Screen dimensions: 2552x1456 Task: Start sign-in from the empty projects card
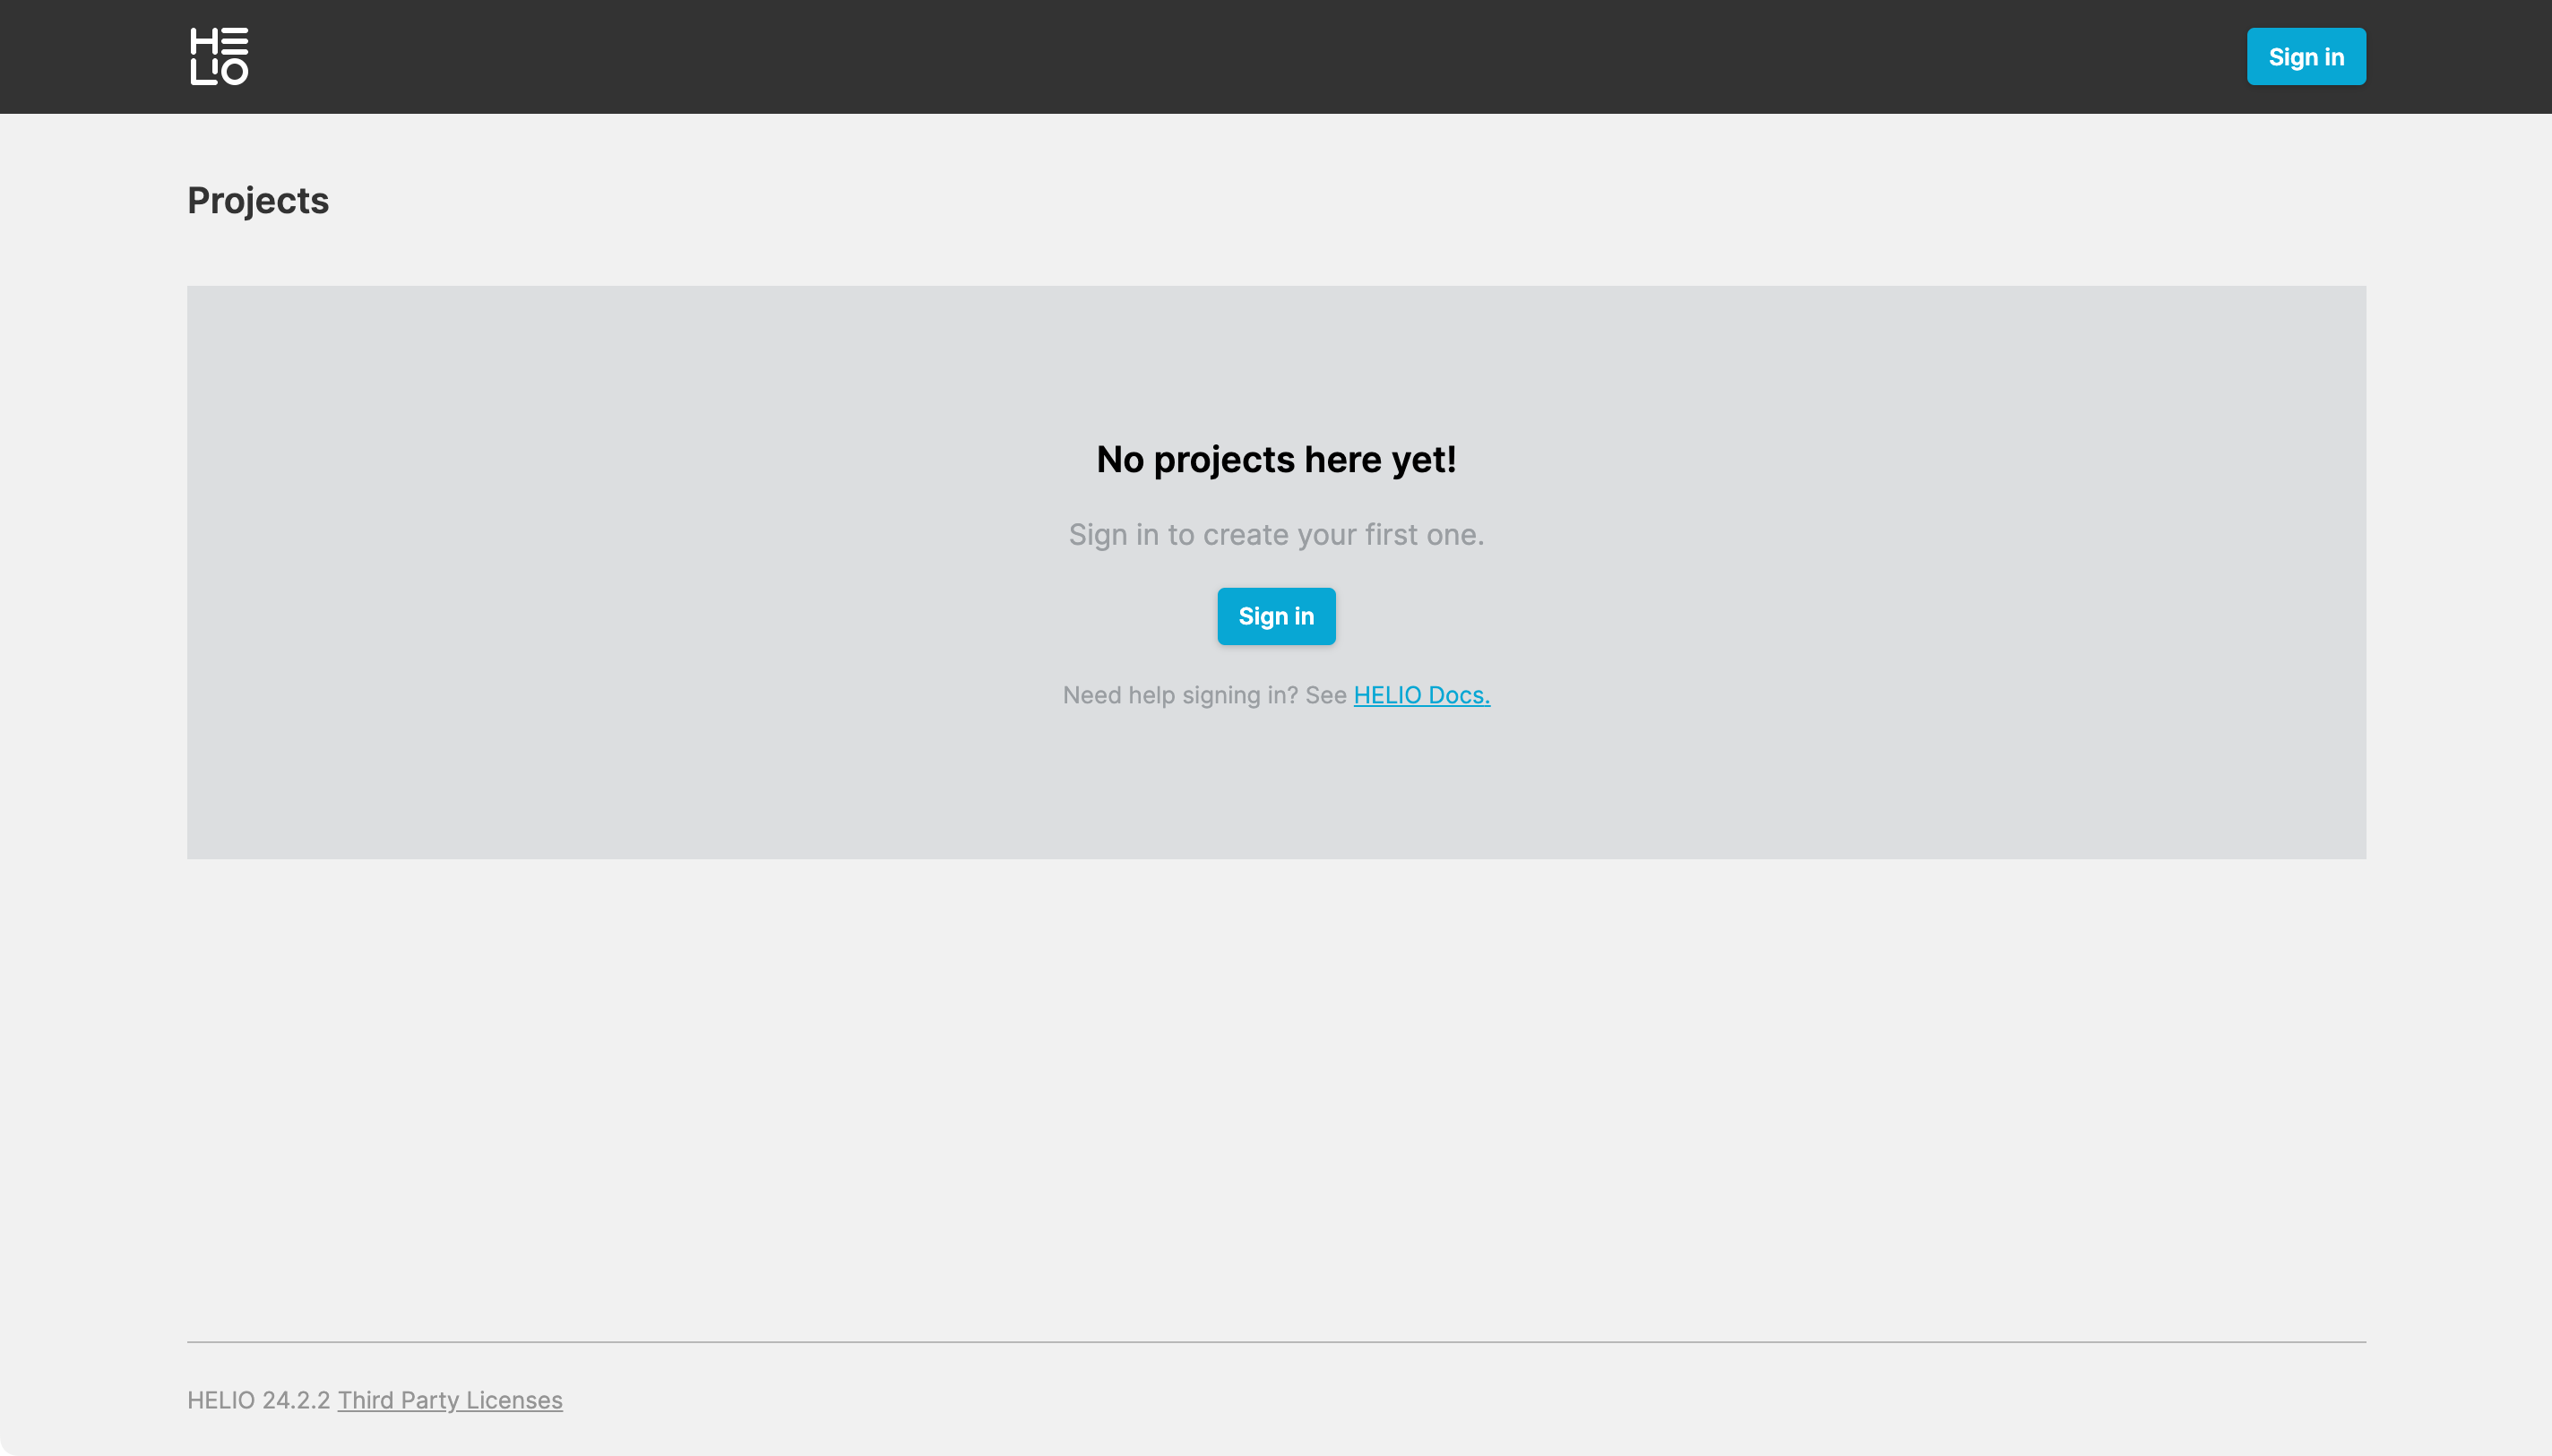pyautogui.click(x=1276, y=616)
